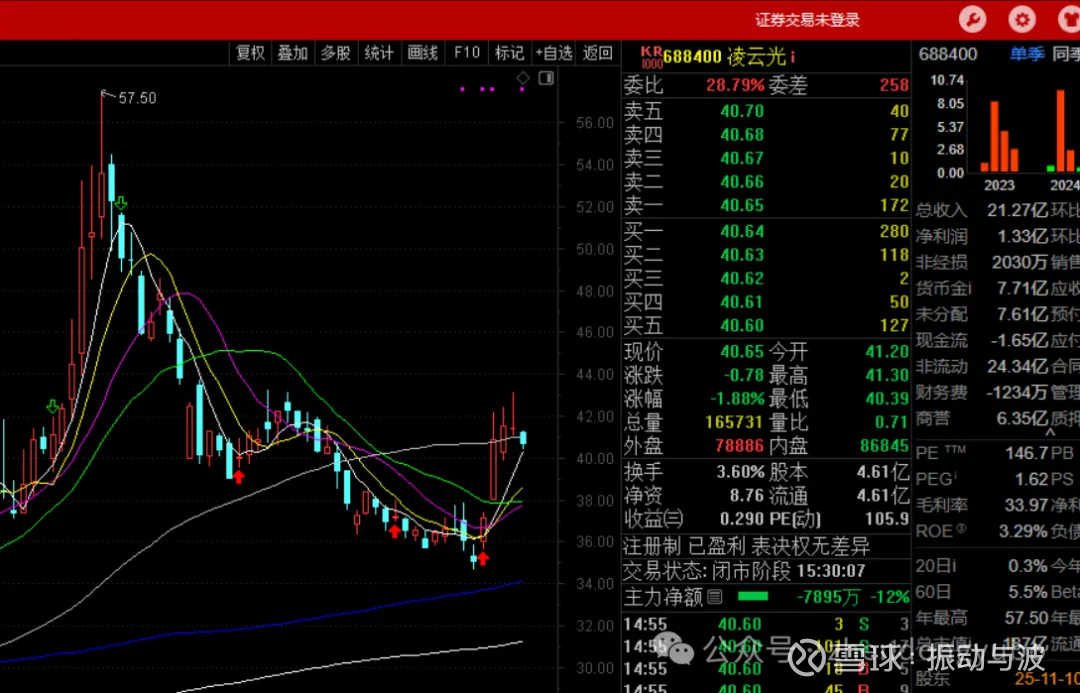Switch to 同季 tab
This screenshot has height=693, width=1080.
pyautogui.click(x=1066, y=54)
